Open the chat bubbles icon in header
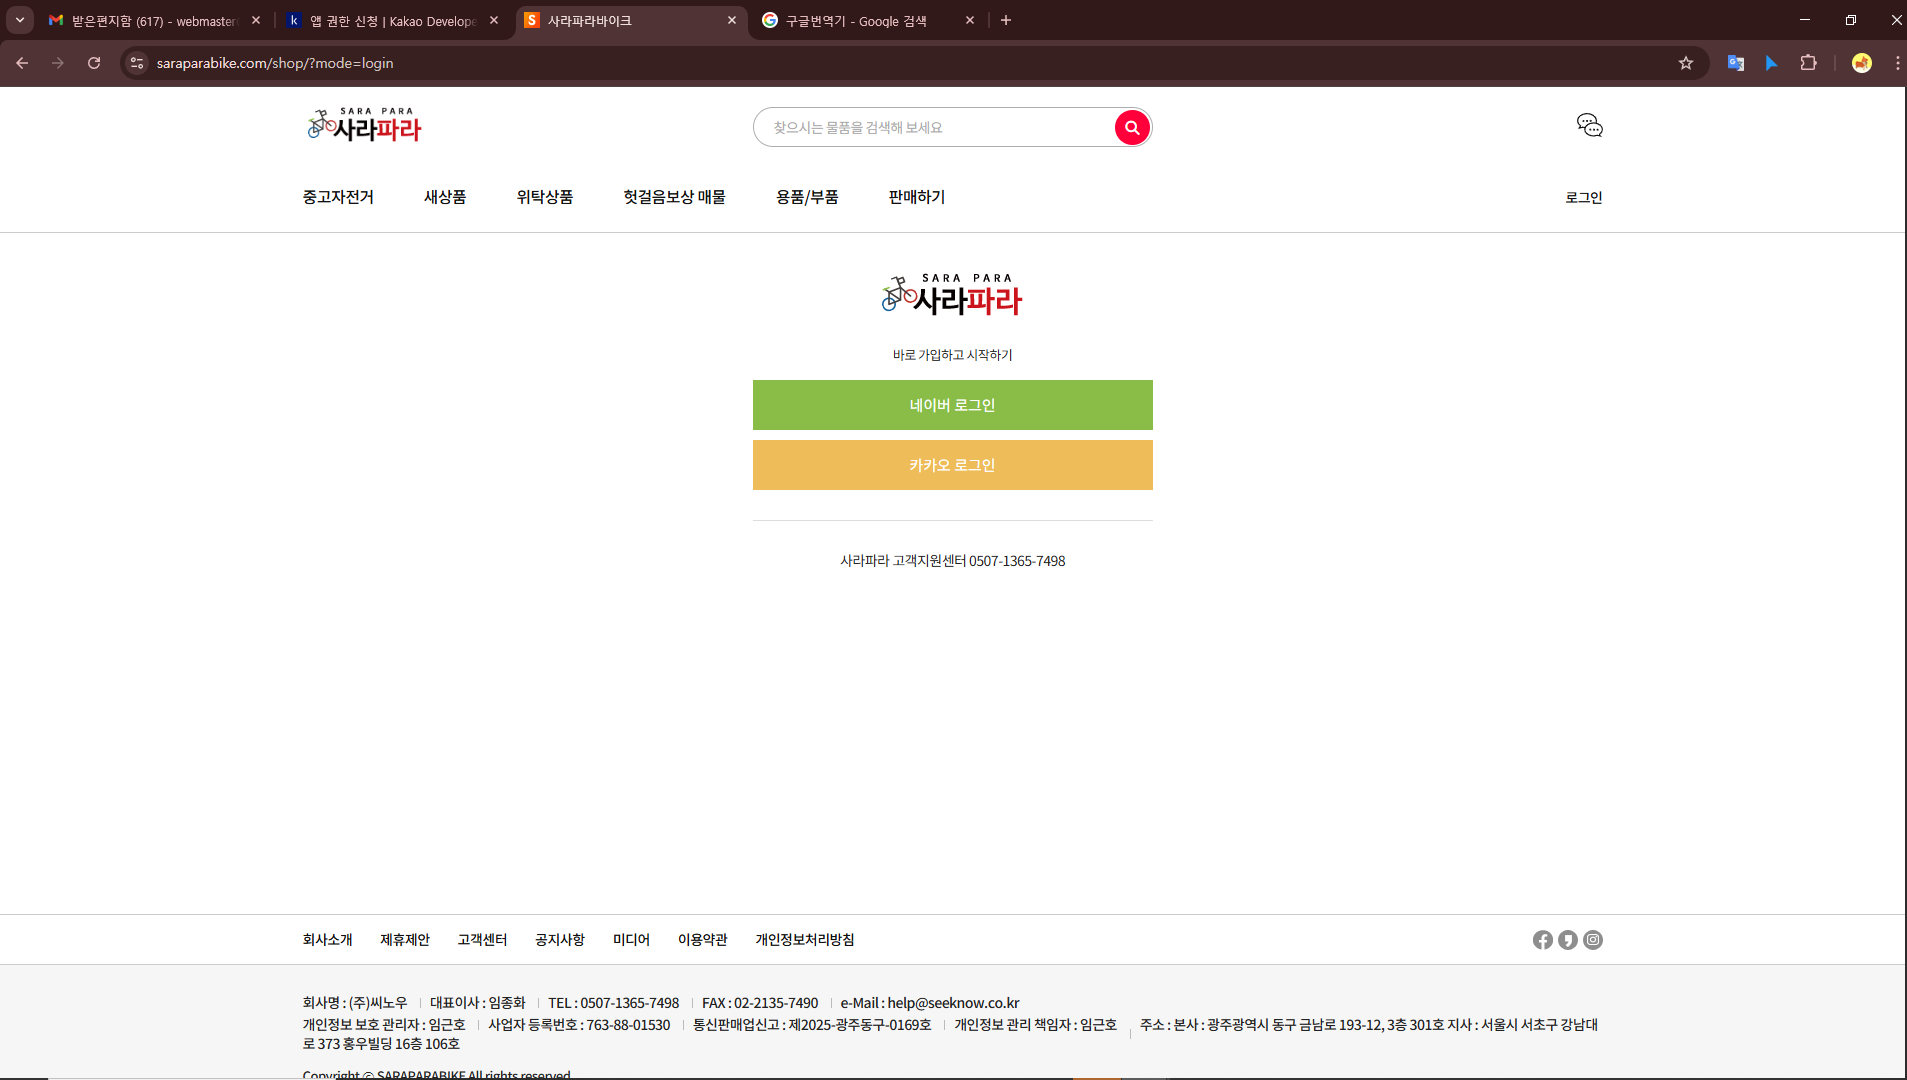Viewport: 1907px width, 1080px height. click(x=1589, y=125)
